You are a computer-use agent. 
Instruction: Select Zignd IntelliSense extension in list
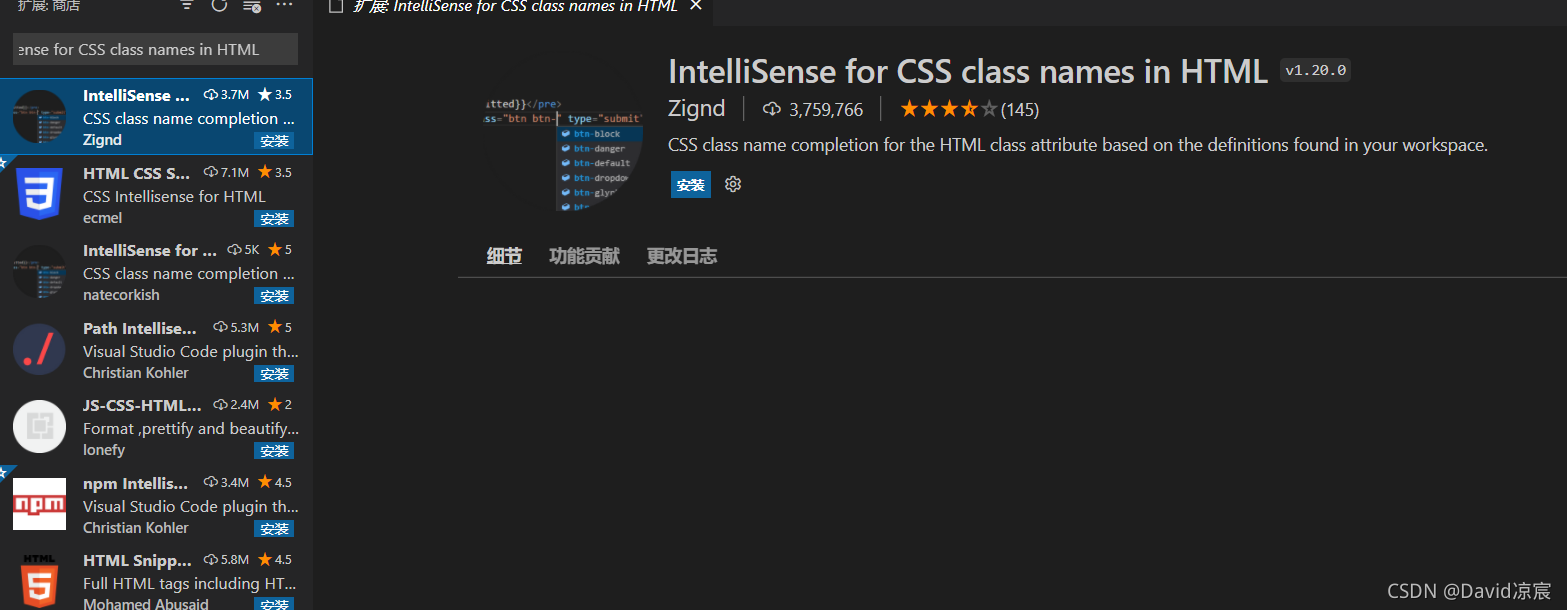click(x=157, y=117)
